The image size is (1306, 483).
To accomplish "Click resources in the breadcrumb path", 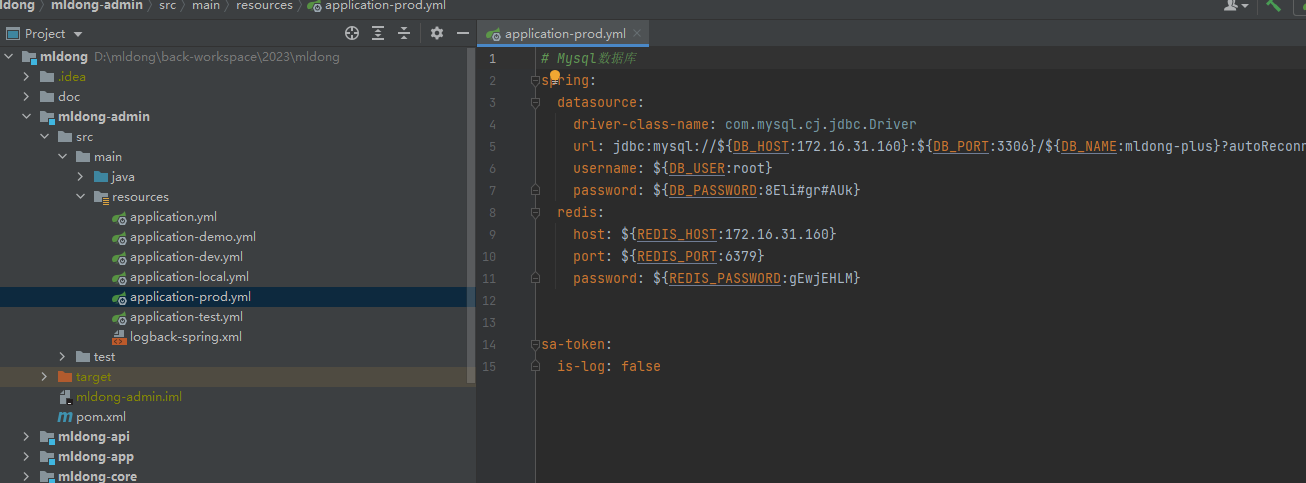I will click(x=264, y=6).
